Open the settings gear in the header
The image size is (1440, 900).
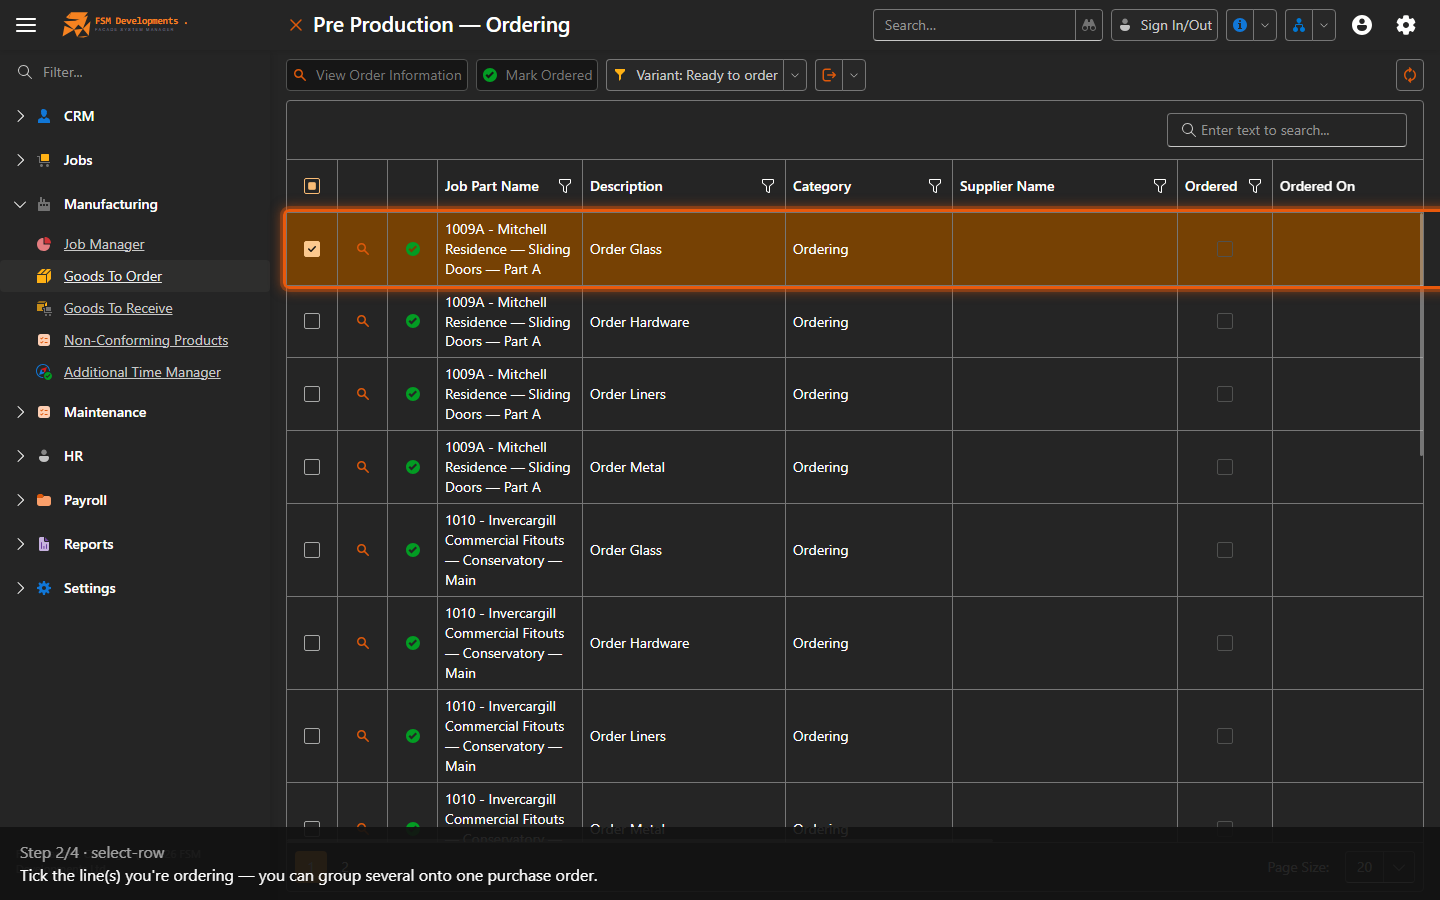pyautogui.click(x=1406, y=25)
